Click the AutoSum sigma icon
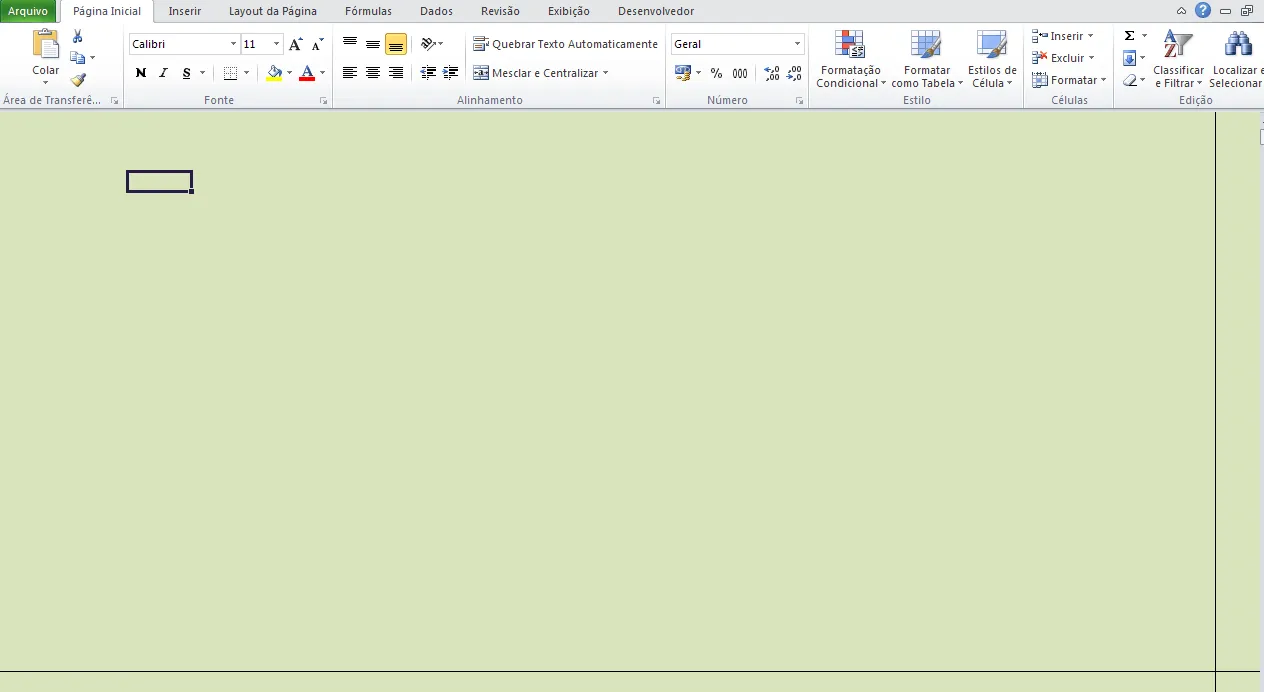Screen dimensions: 1264x692 (1129, 36)
